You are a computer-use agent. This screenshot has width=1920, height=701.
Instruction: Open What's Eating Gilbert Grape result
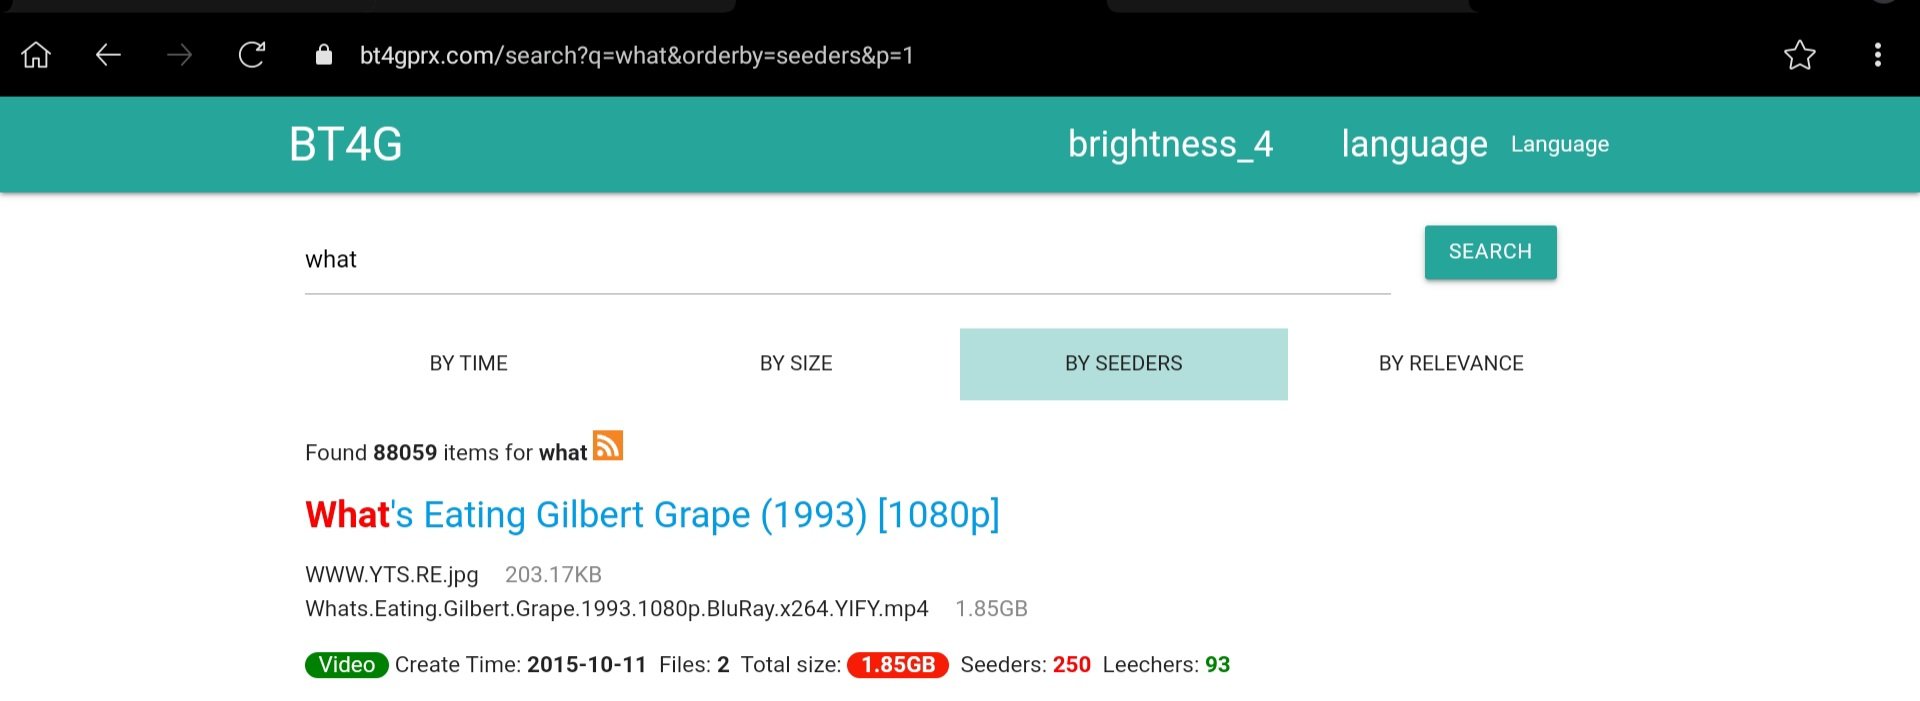[x=652, y=514]
